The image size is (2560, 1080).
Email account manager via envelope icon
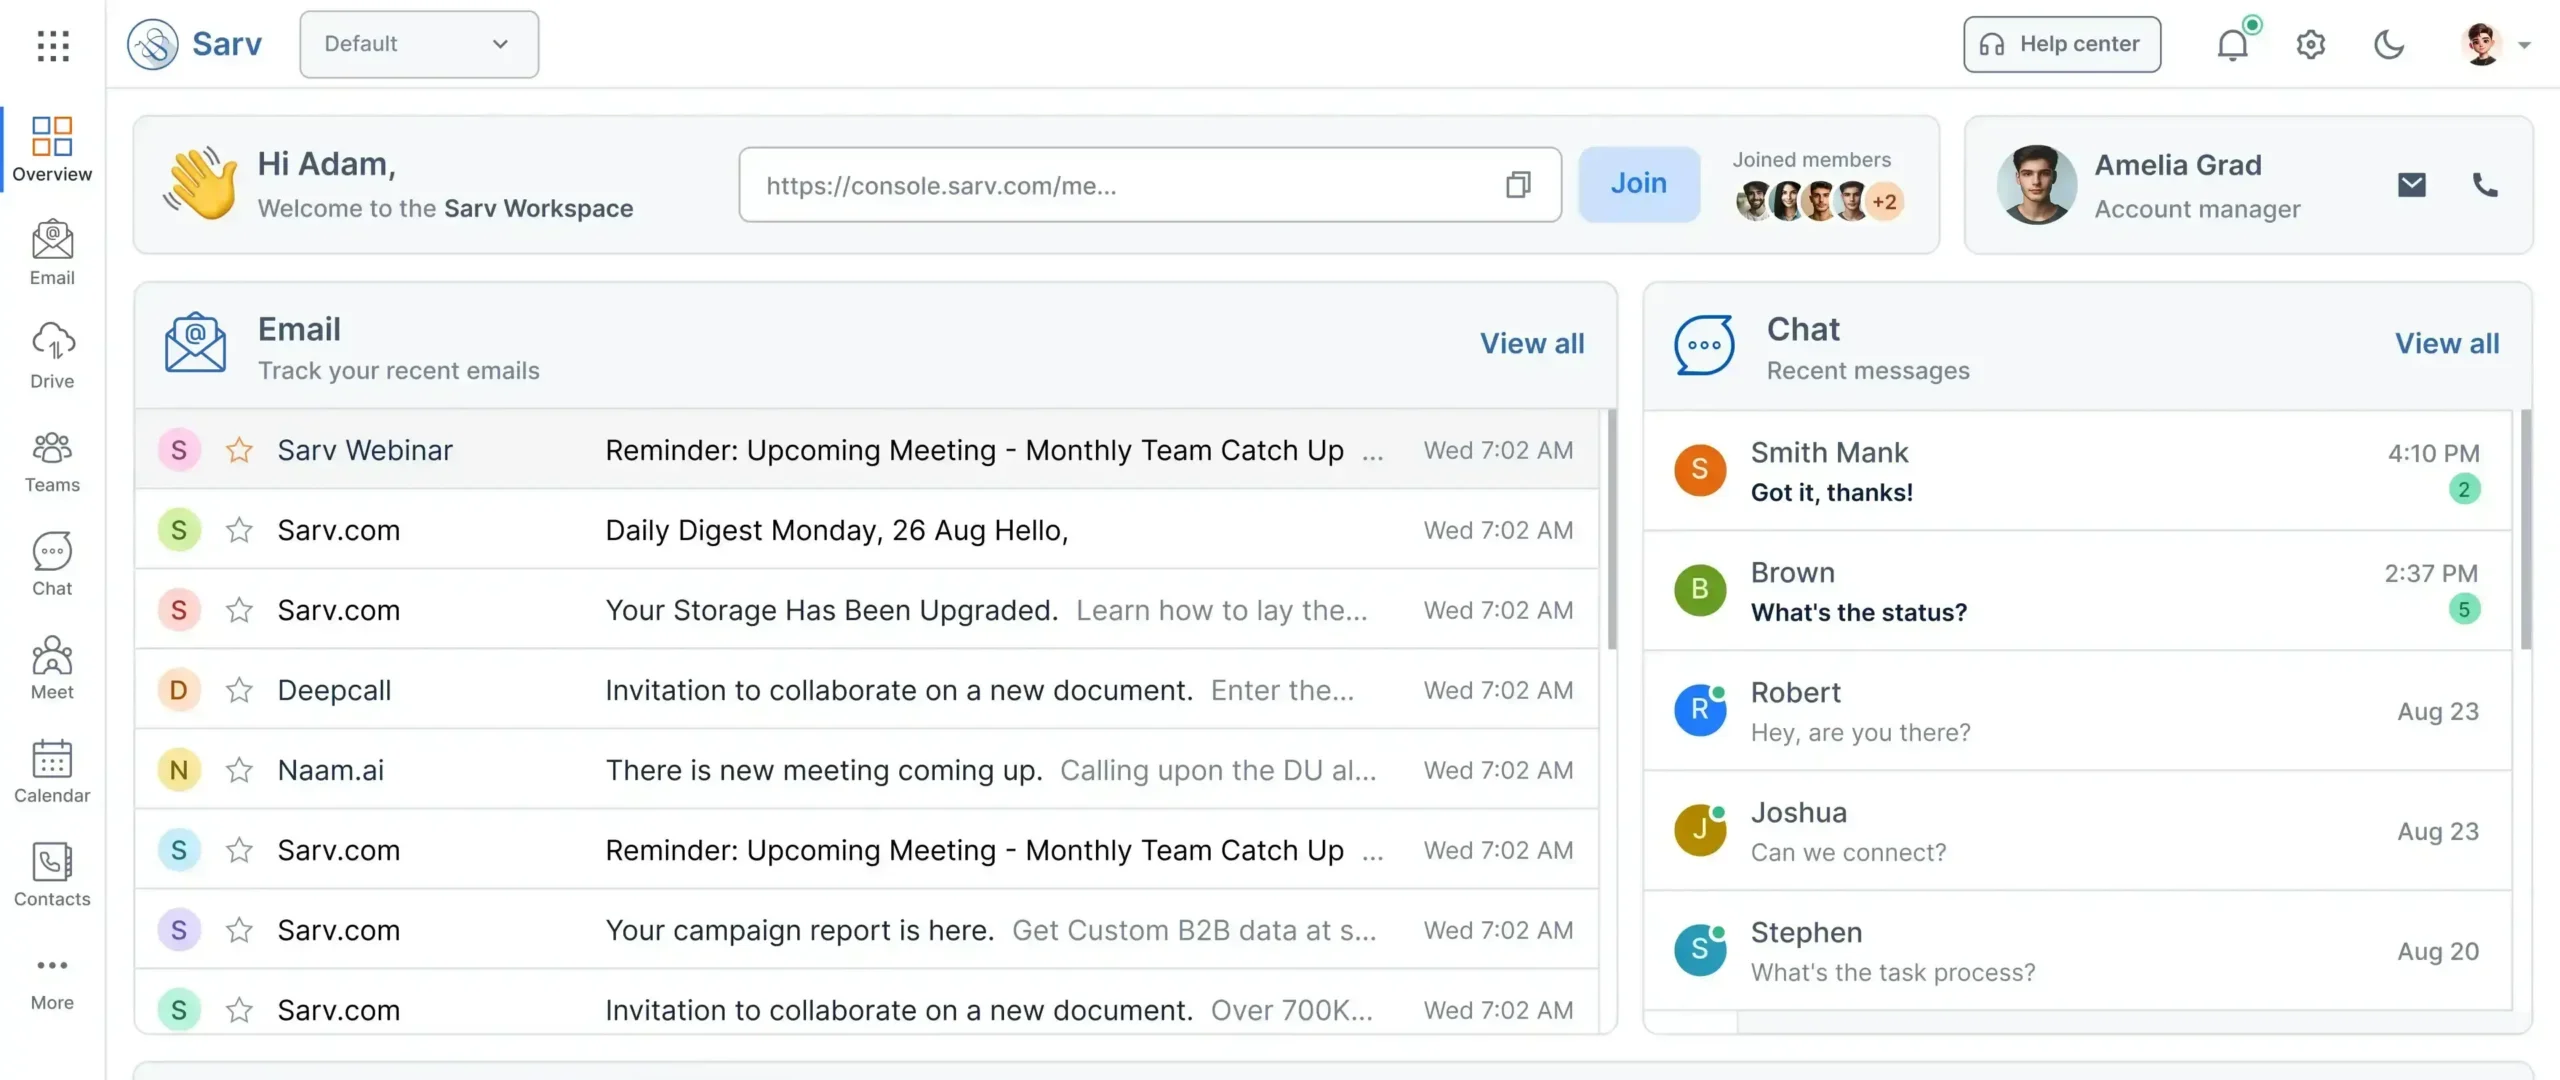pos(2412,185)
